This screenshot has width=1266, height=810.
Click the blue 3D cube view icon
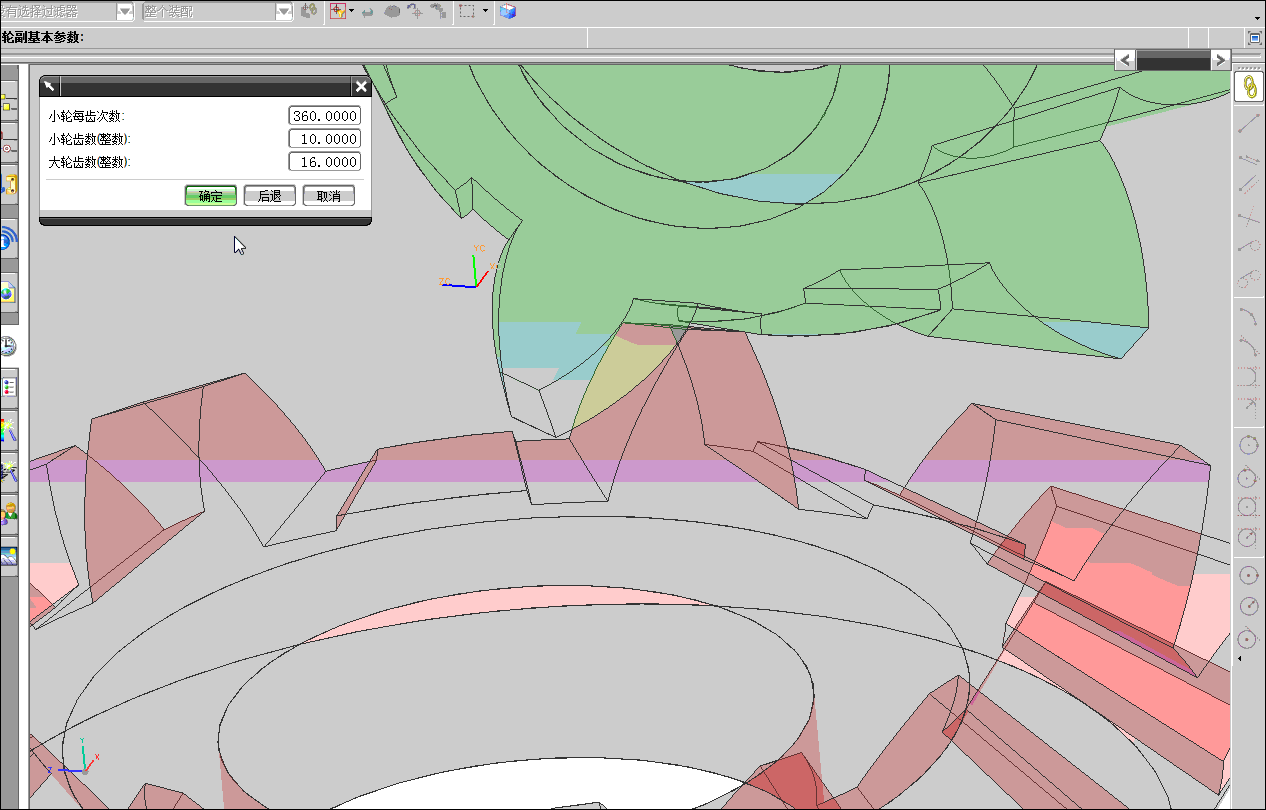508,11
